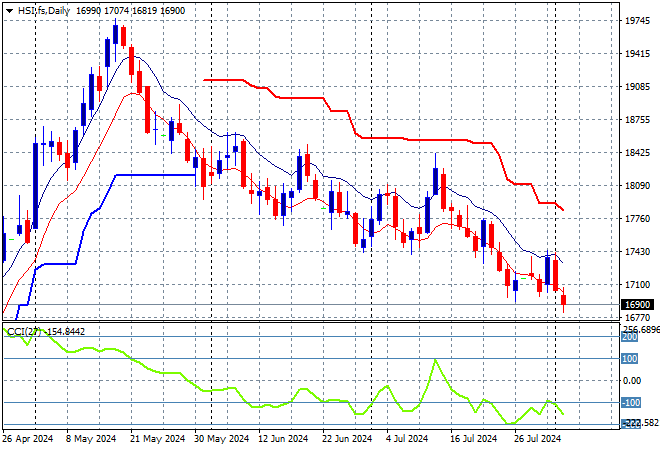Click the 19745 price axis label
660x450 pixels.
(x=637, y=20)
